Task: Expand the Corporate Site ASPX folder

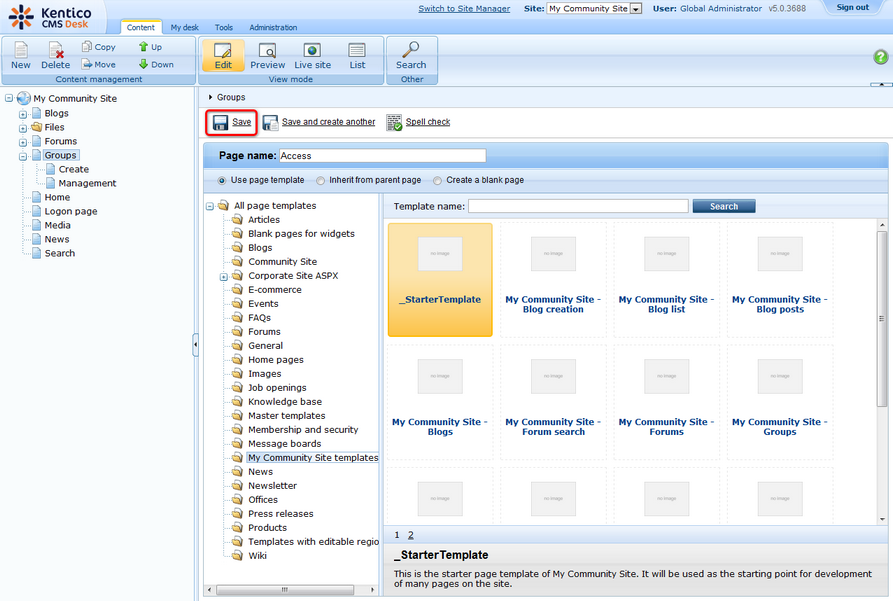Action: (x=224, y=276)
